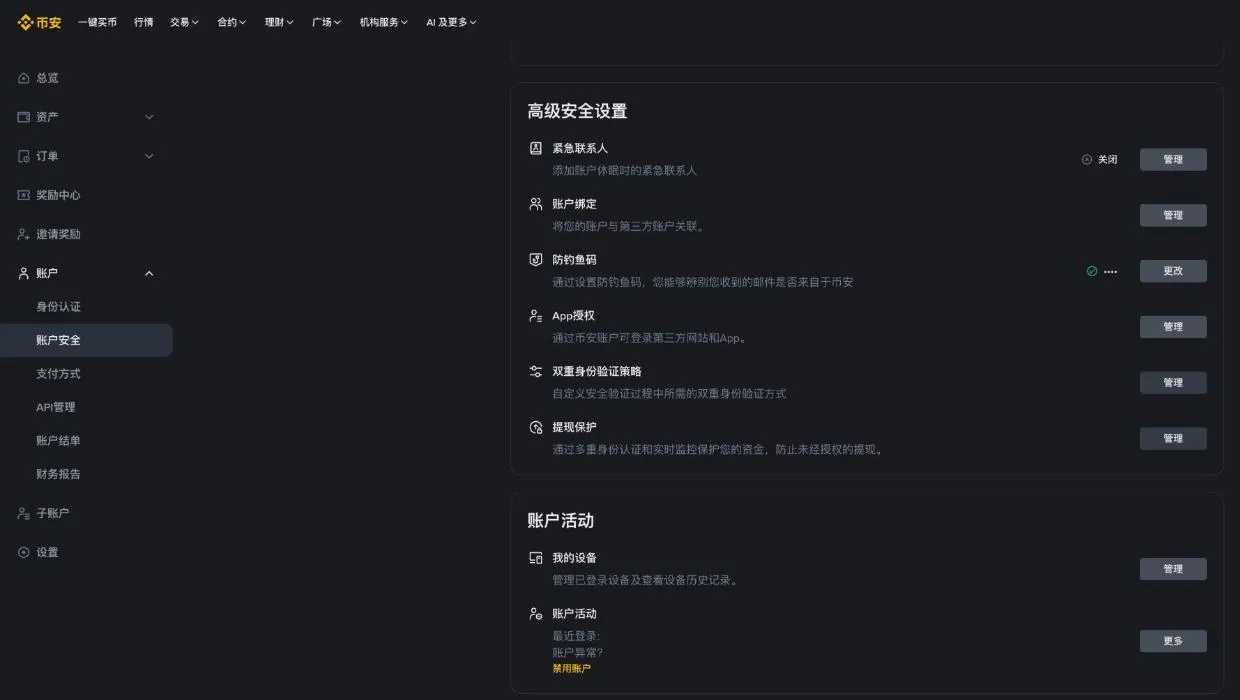1240x700 pixels.
Task: Click the 防钓鱼码 shield icon
Action: (536, 260)
